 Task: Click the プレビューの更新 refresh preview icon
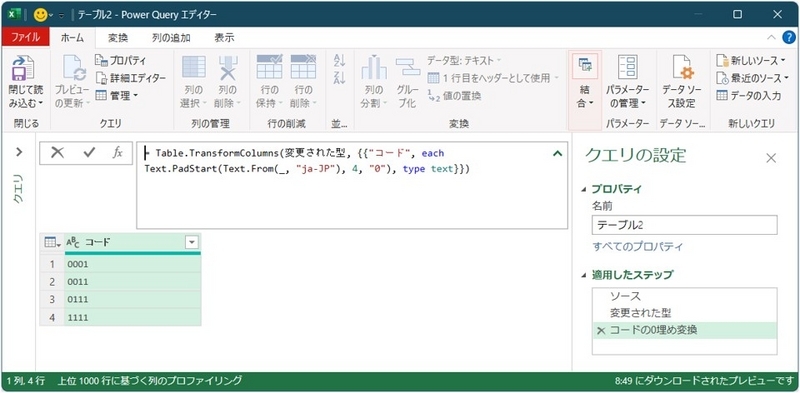pos(73,68)
